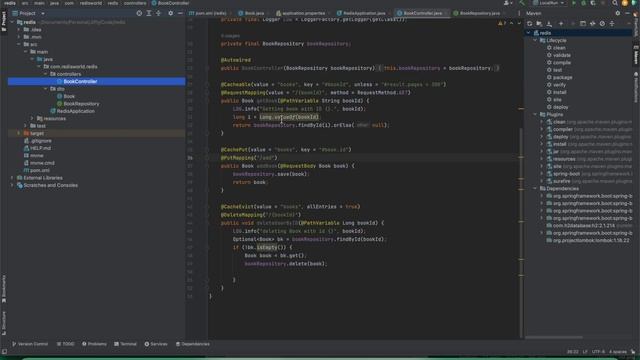This screenshot has width=640, height=360.
Task: Toggle Maven offline mode
Action: click(x=592, y=24)
